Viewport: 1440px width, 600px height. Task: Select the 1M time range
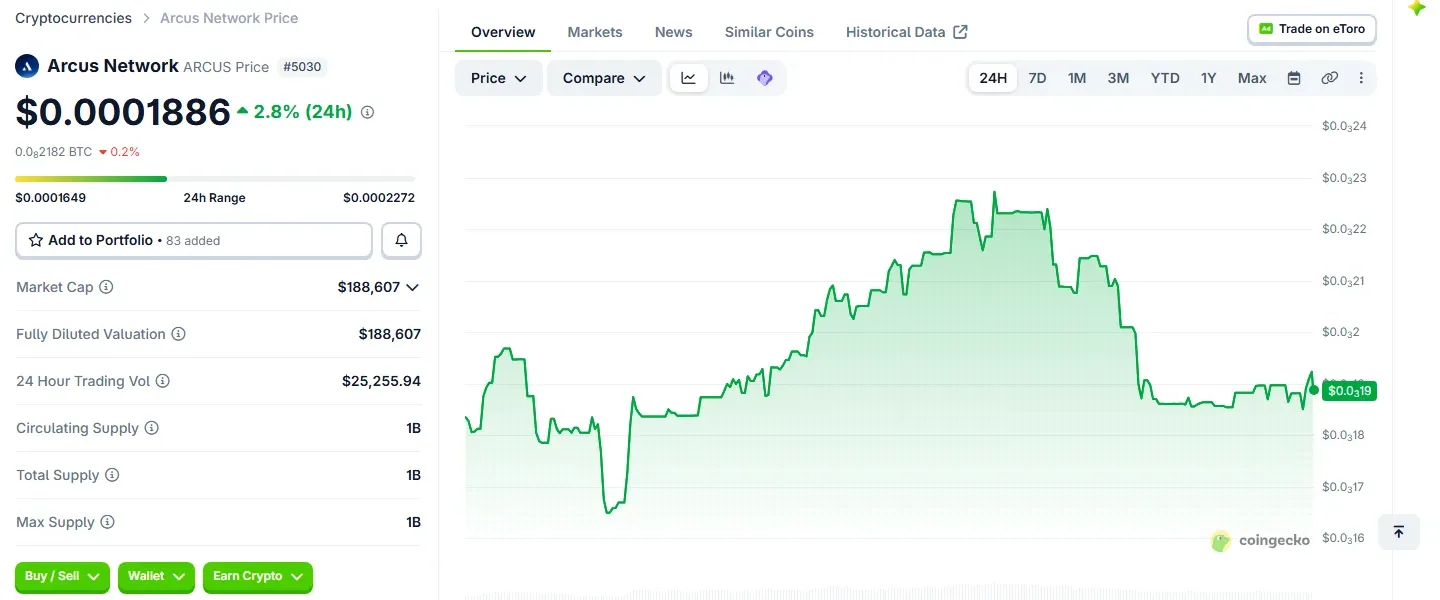coord(1077,78)
